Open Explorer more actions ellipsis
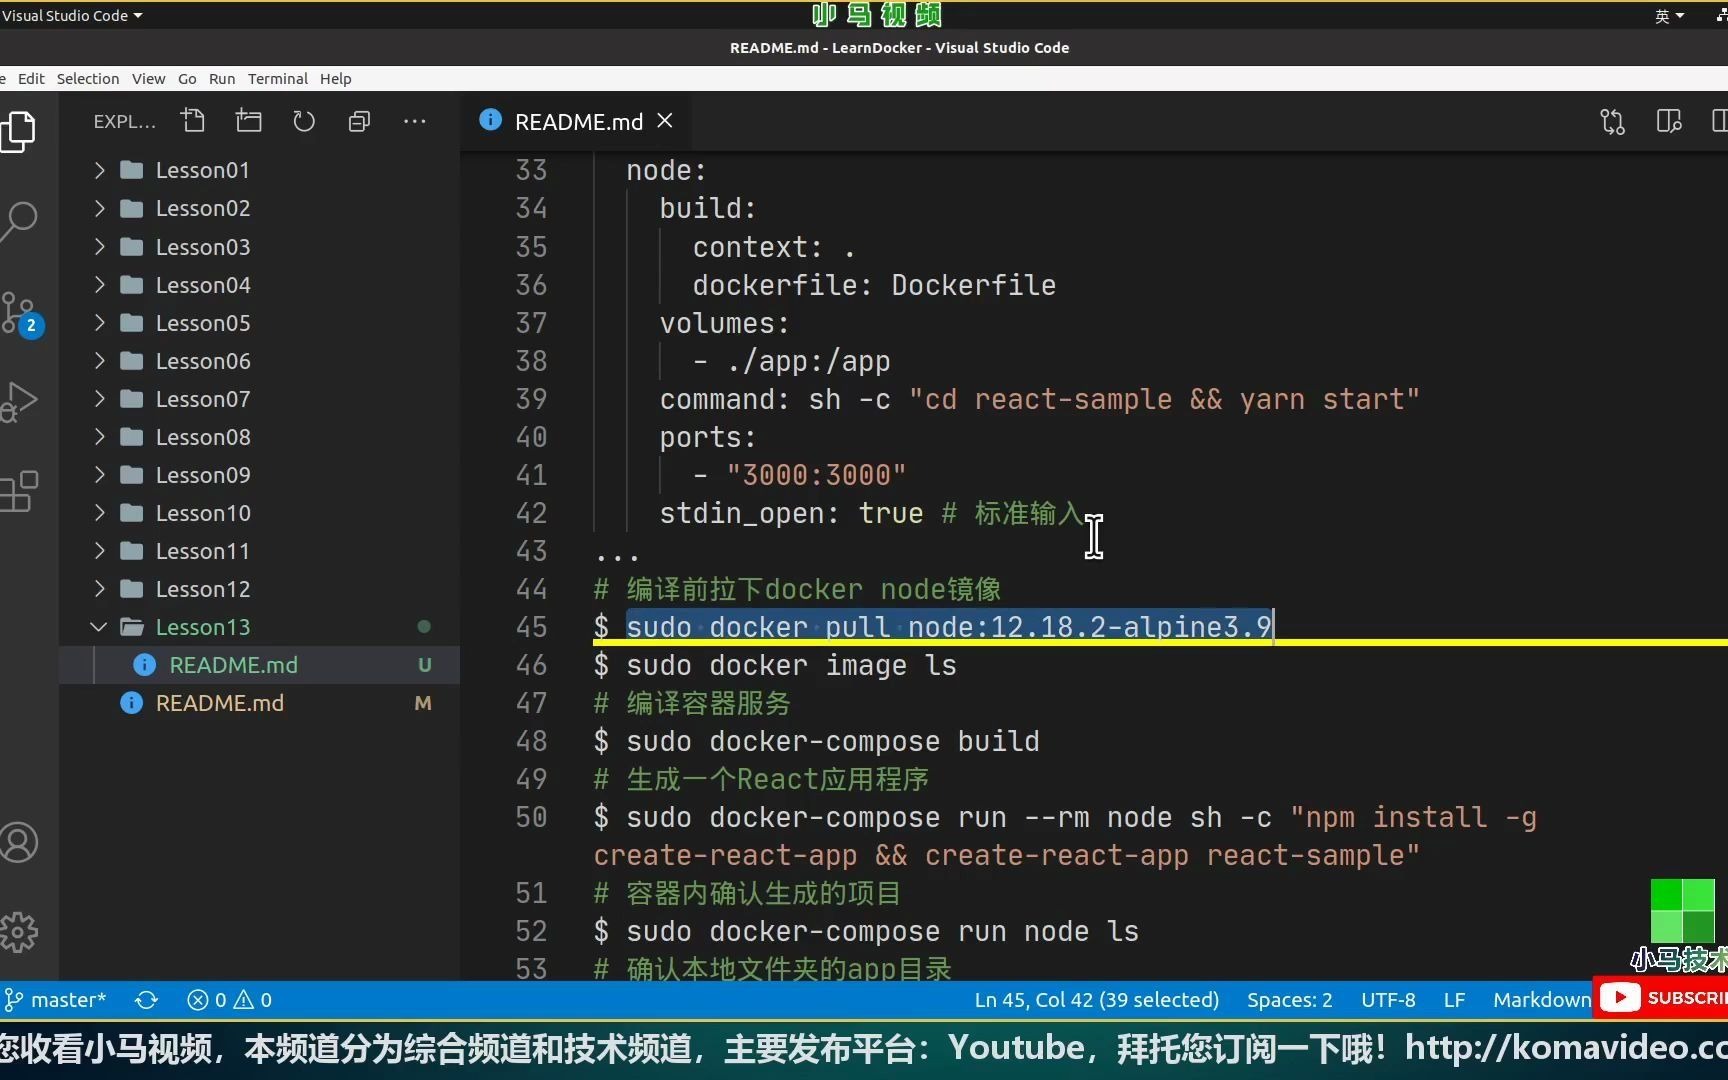1728x1080 pixels. [x=414, y=121]
